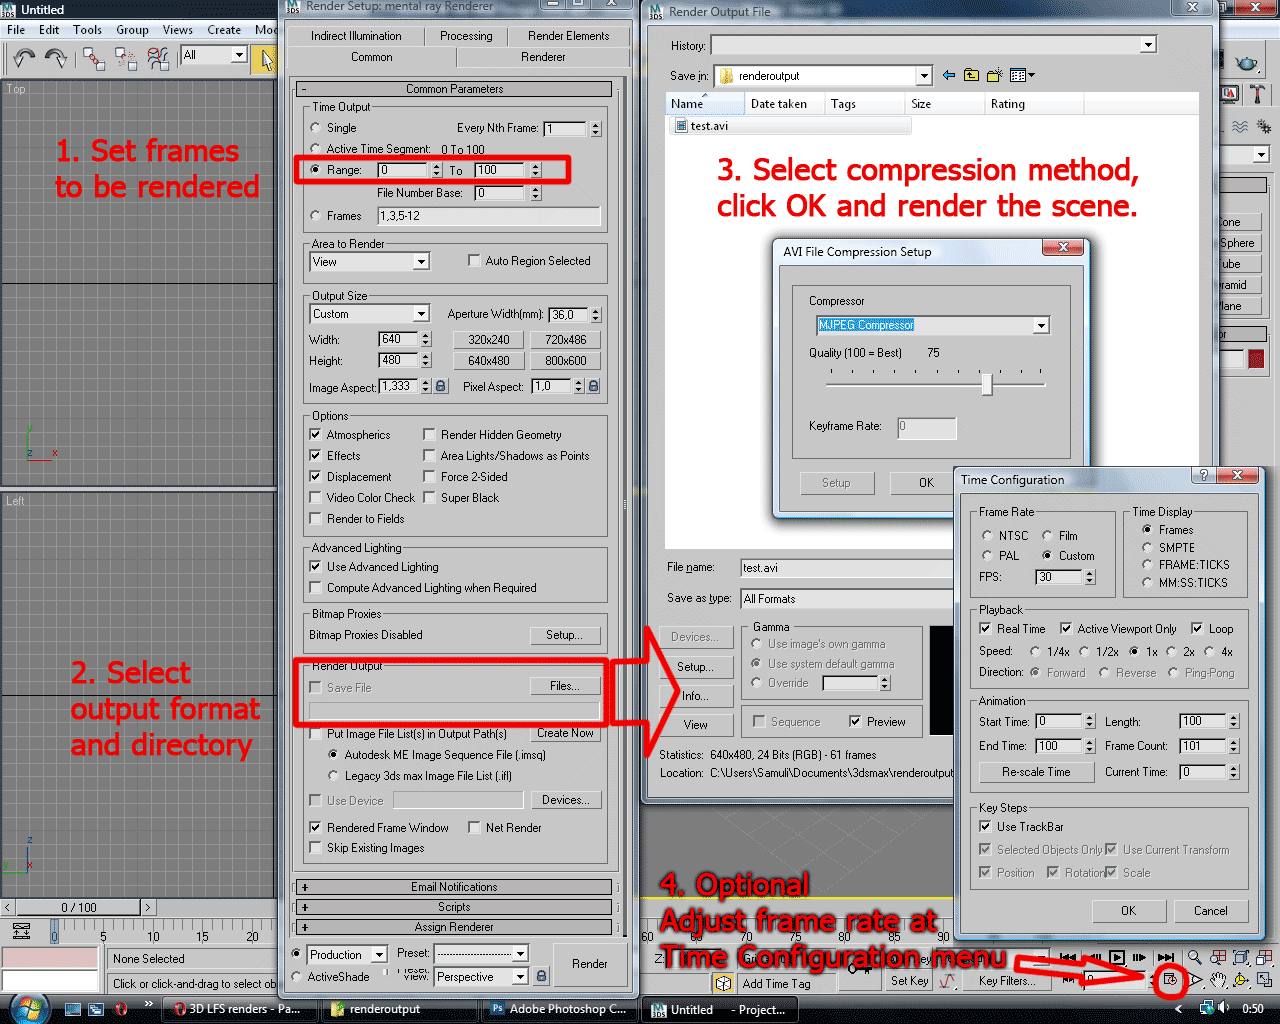Open the Area to Render View dropdown
This screenshot has height=1024, width=1280.
(x=421, y=262)
